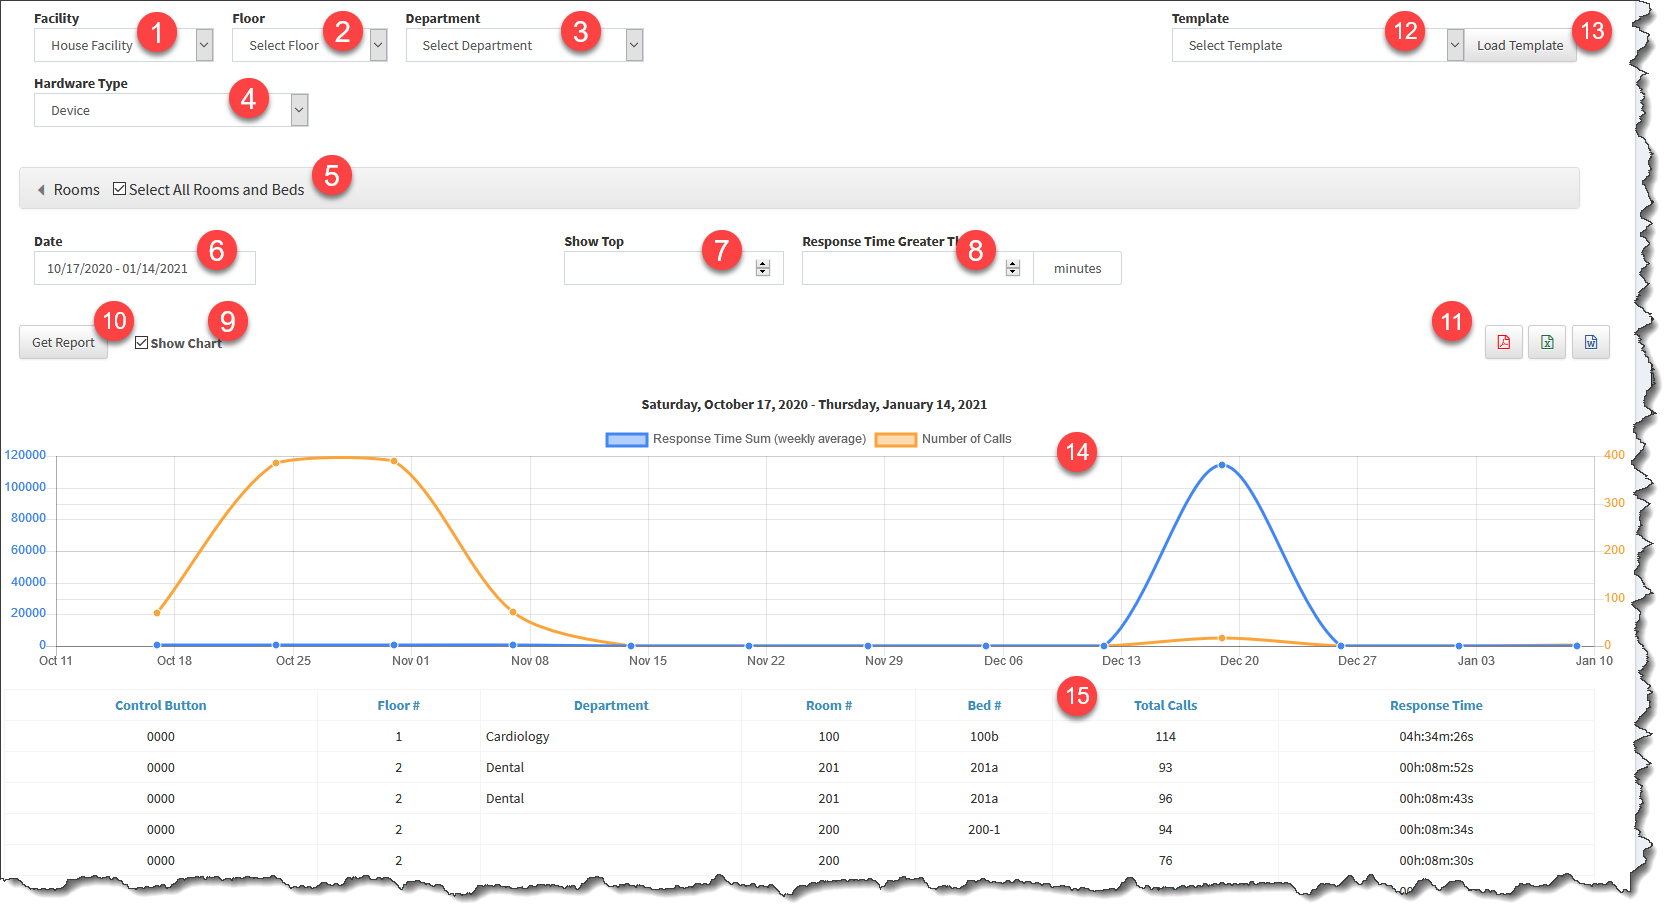The height and width of the screenshot is (919, 1677).
Task: Click response time 00h:08m:30s
Action: pos(1436,860)
